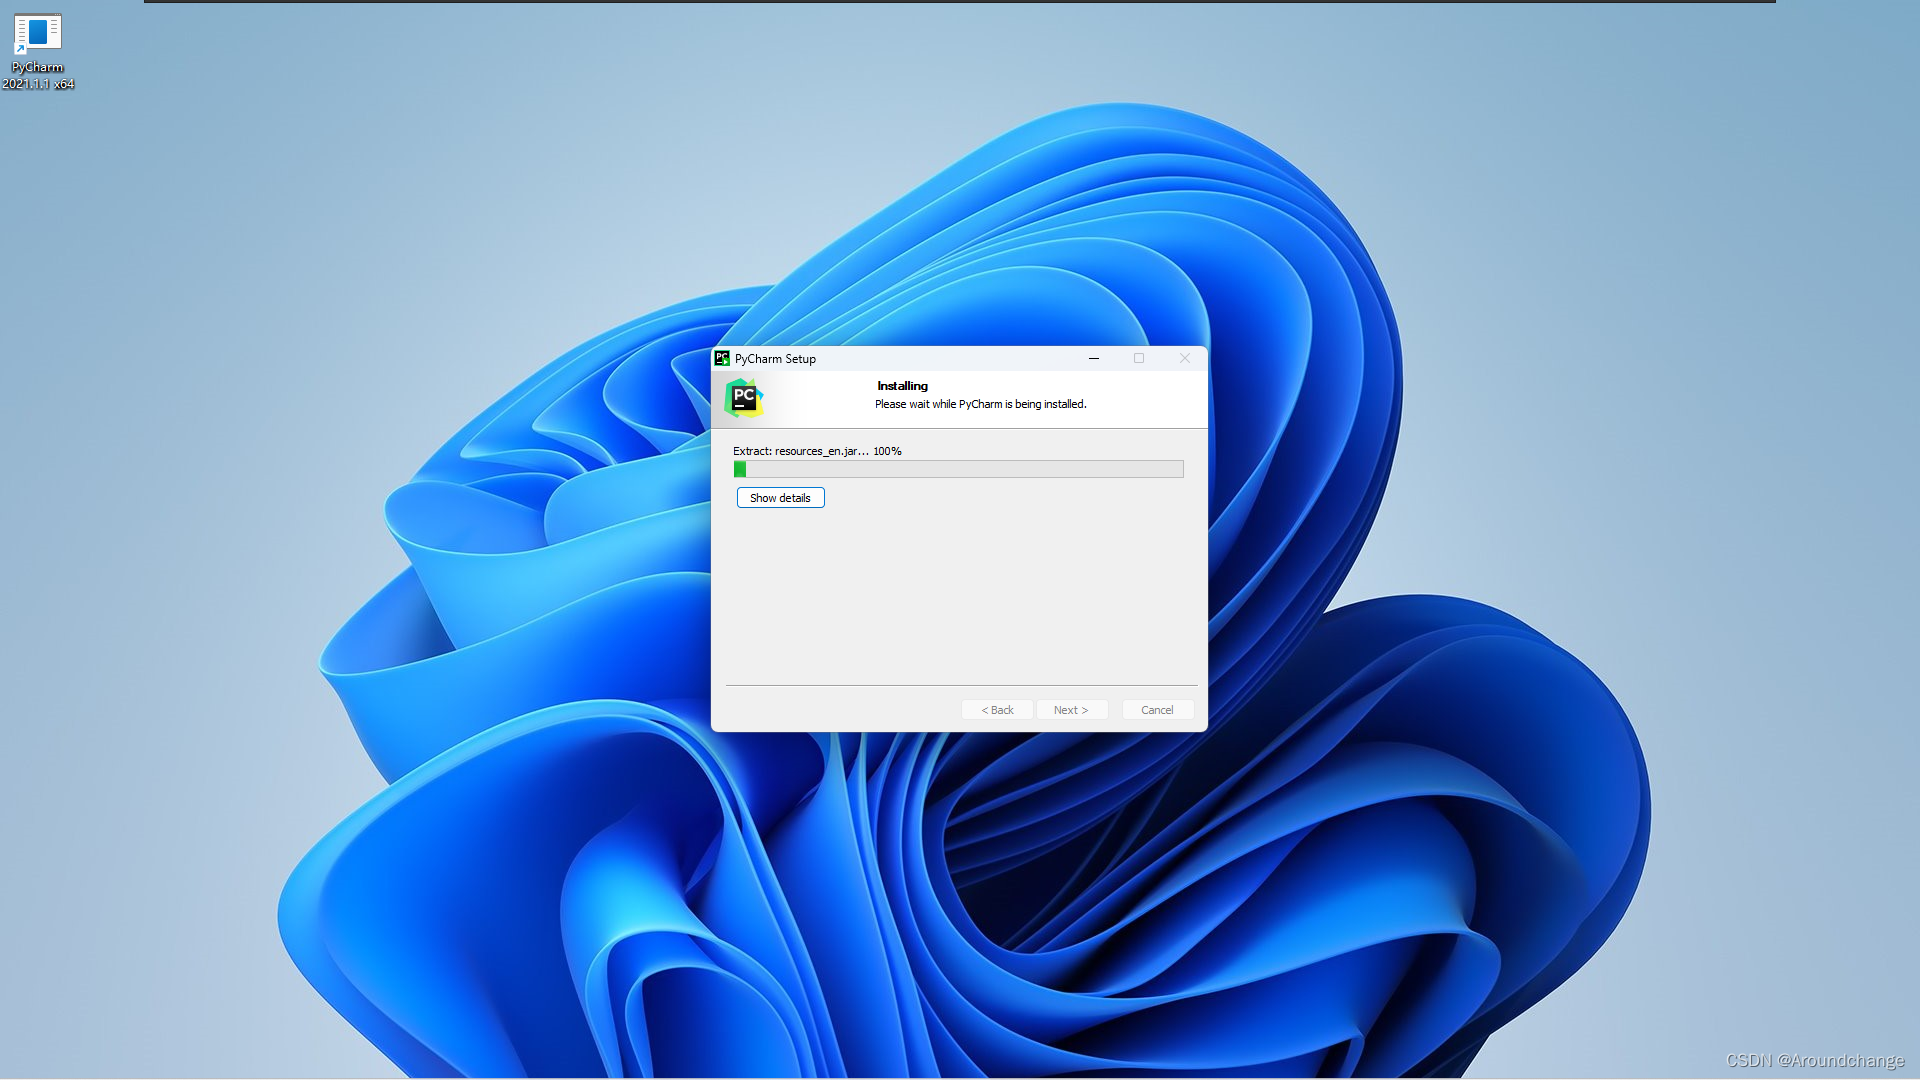Click the 'PyCharm Setup' window title text

(775, 359)
